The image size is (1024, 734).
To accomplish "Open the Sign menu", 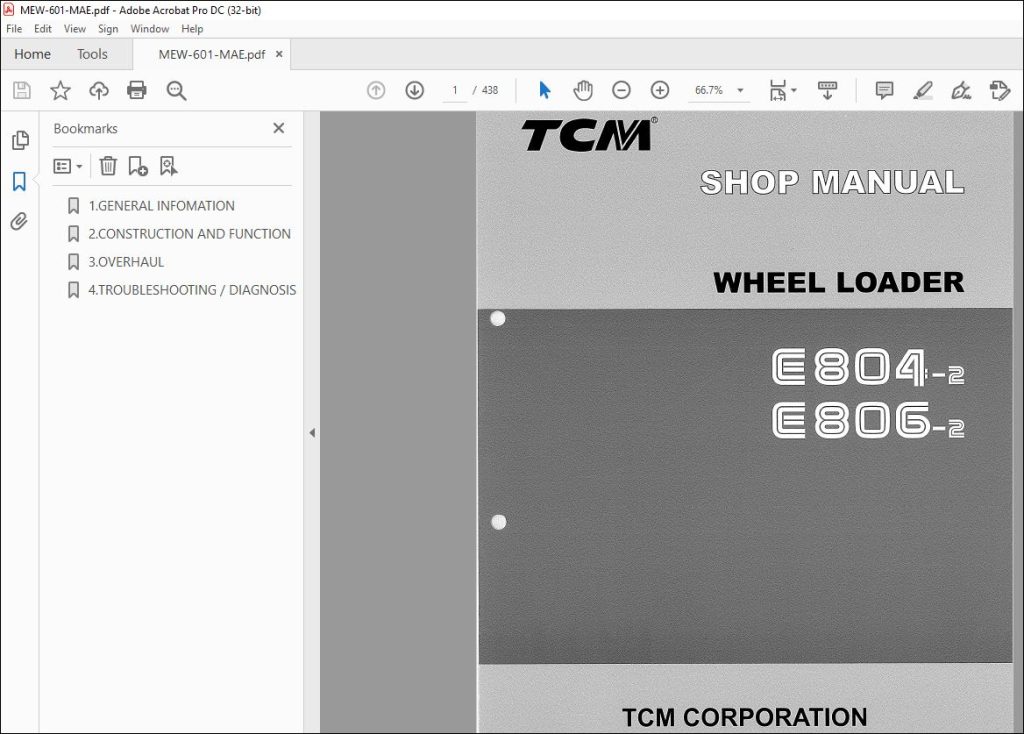I will 108,29.
